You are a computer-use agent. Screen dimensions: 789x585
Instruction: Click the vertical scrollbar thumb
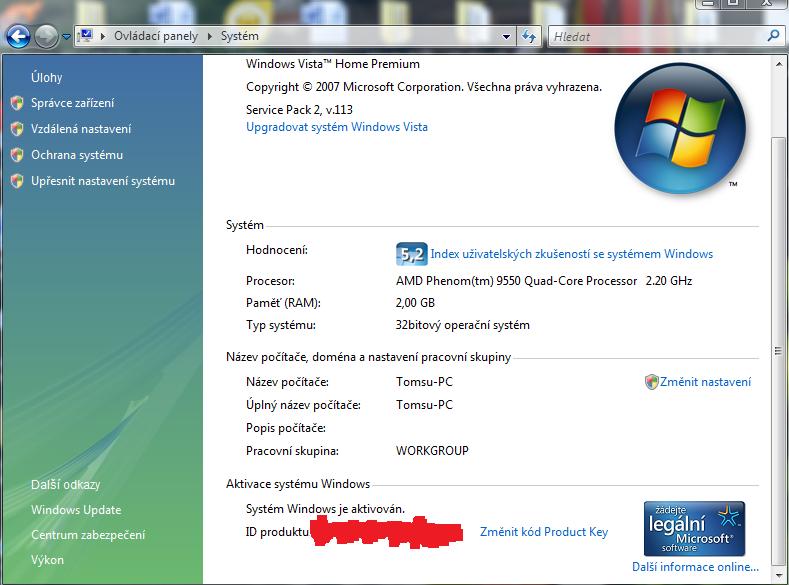pos(778,351)
